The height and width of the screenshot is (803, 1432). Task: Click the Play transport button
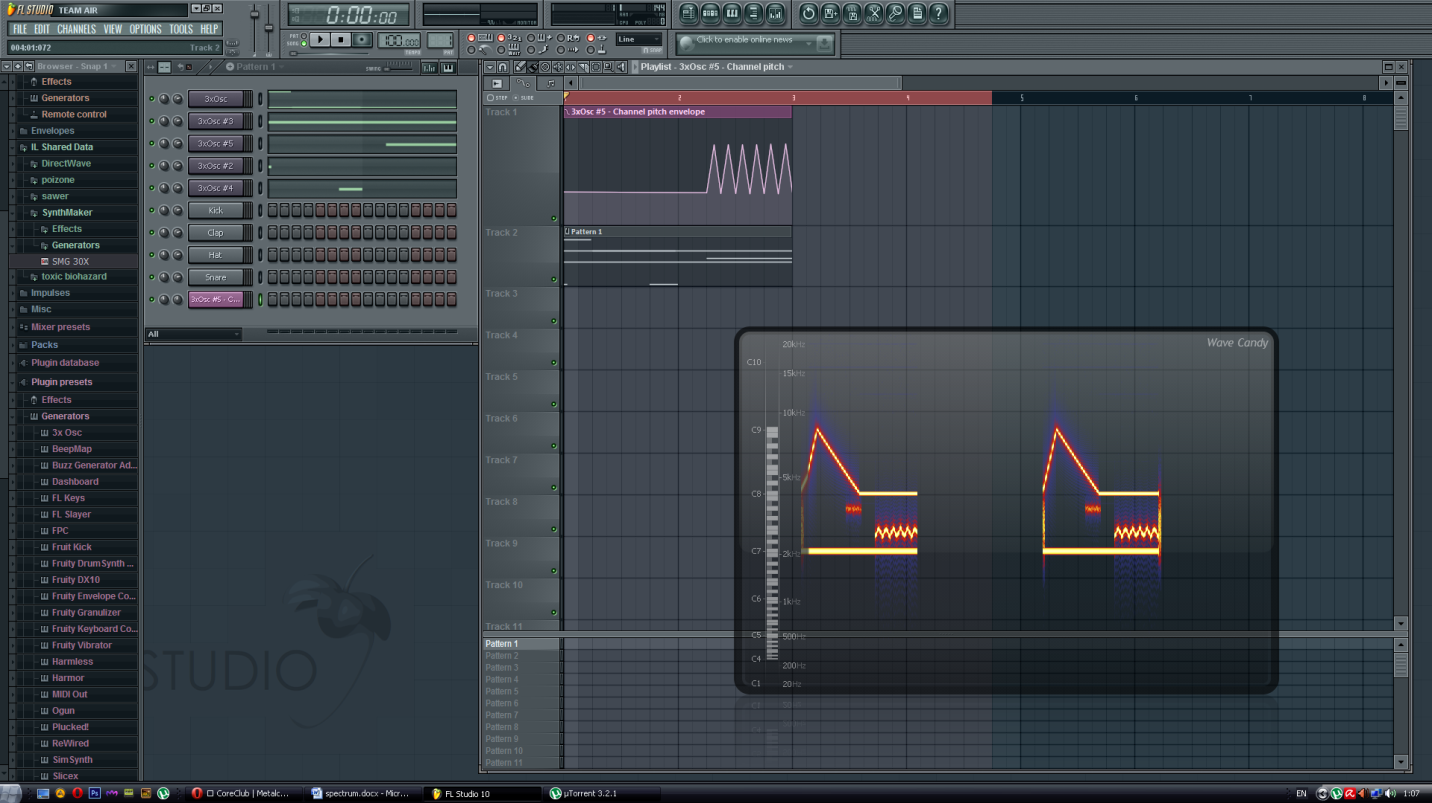[320, 39]
